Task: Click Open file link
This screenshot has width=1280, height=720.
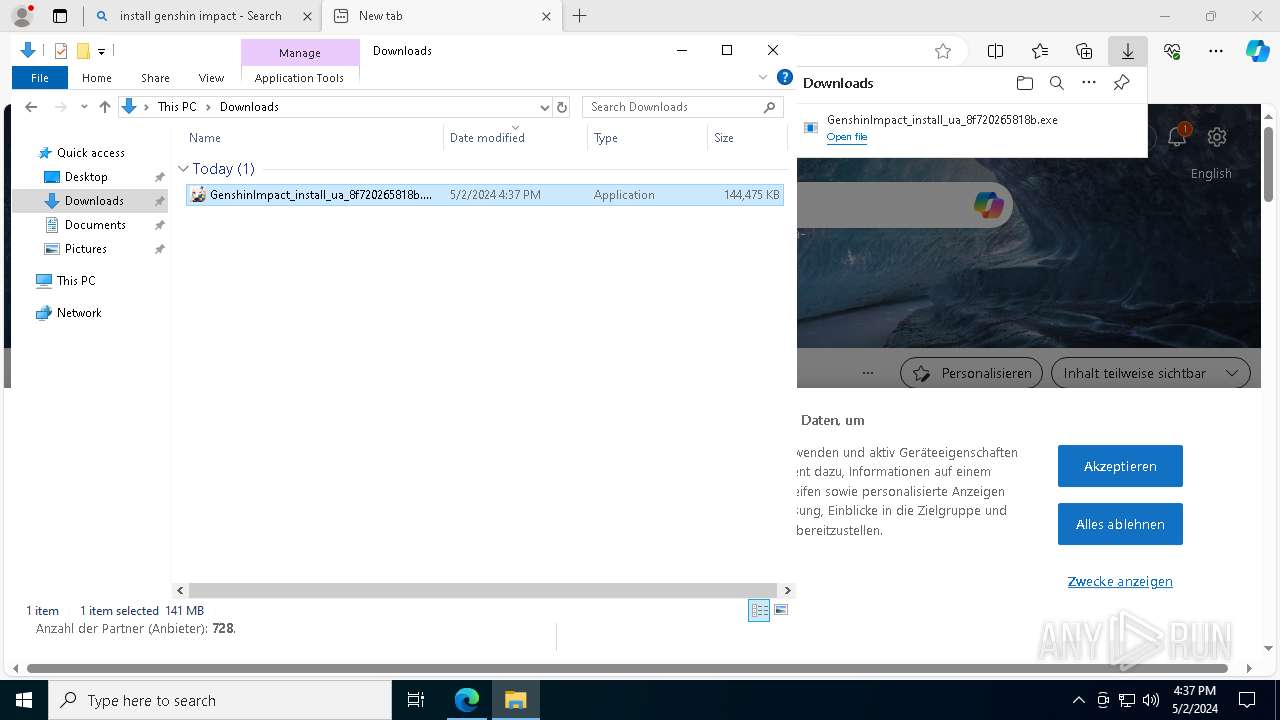Action: coord(847,137)
